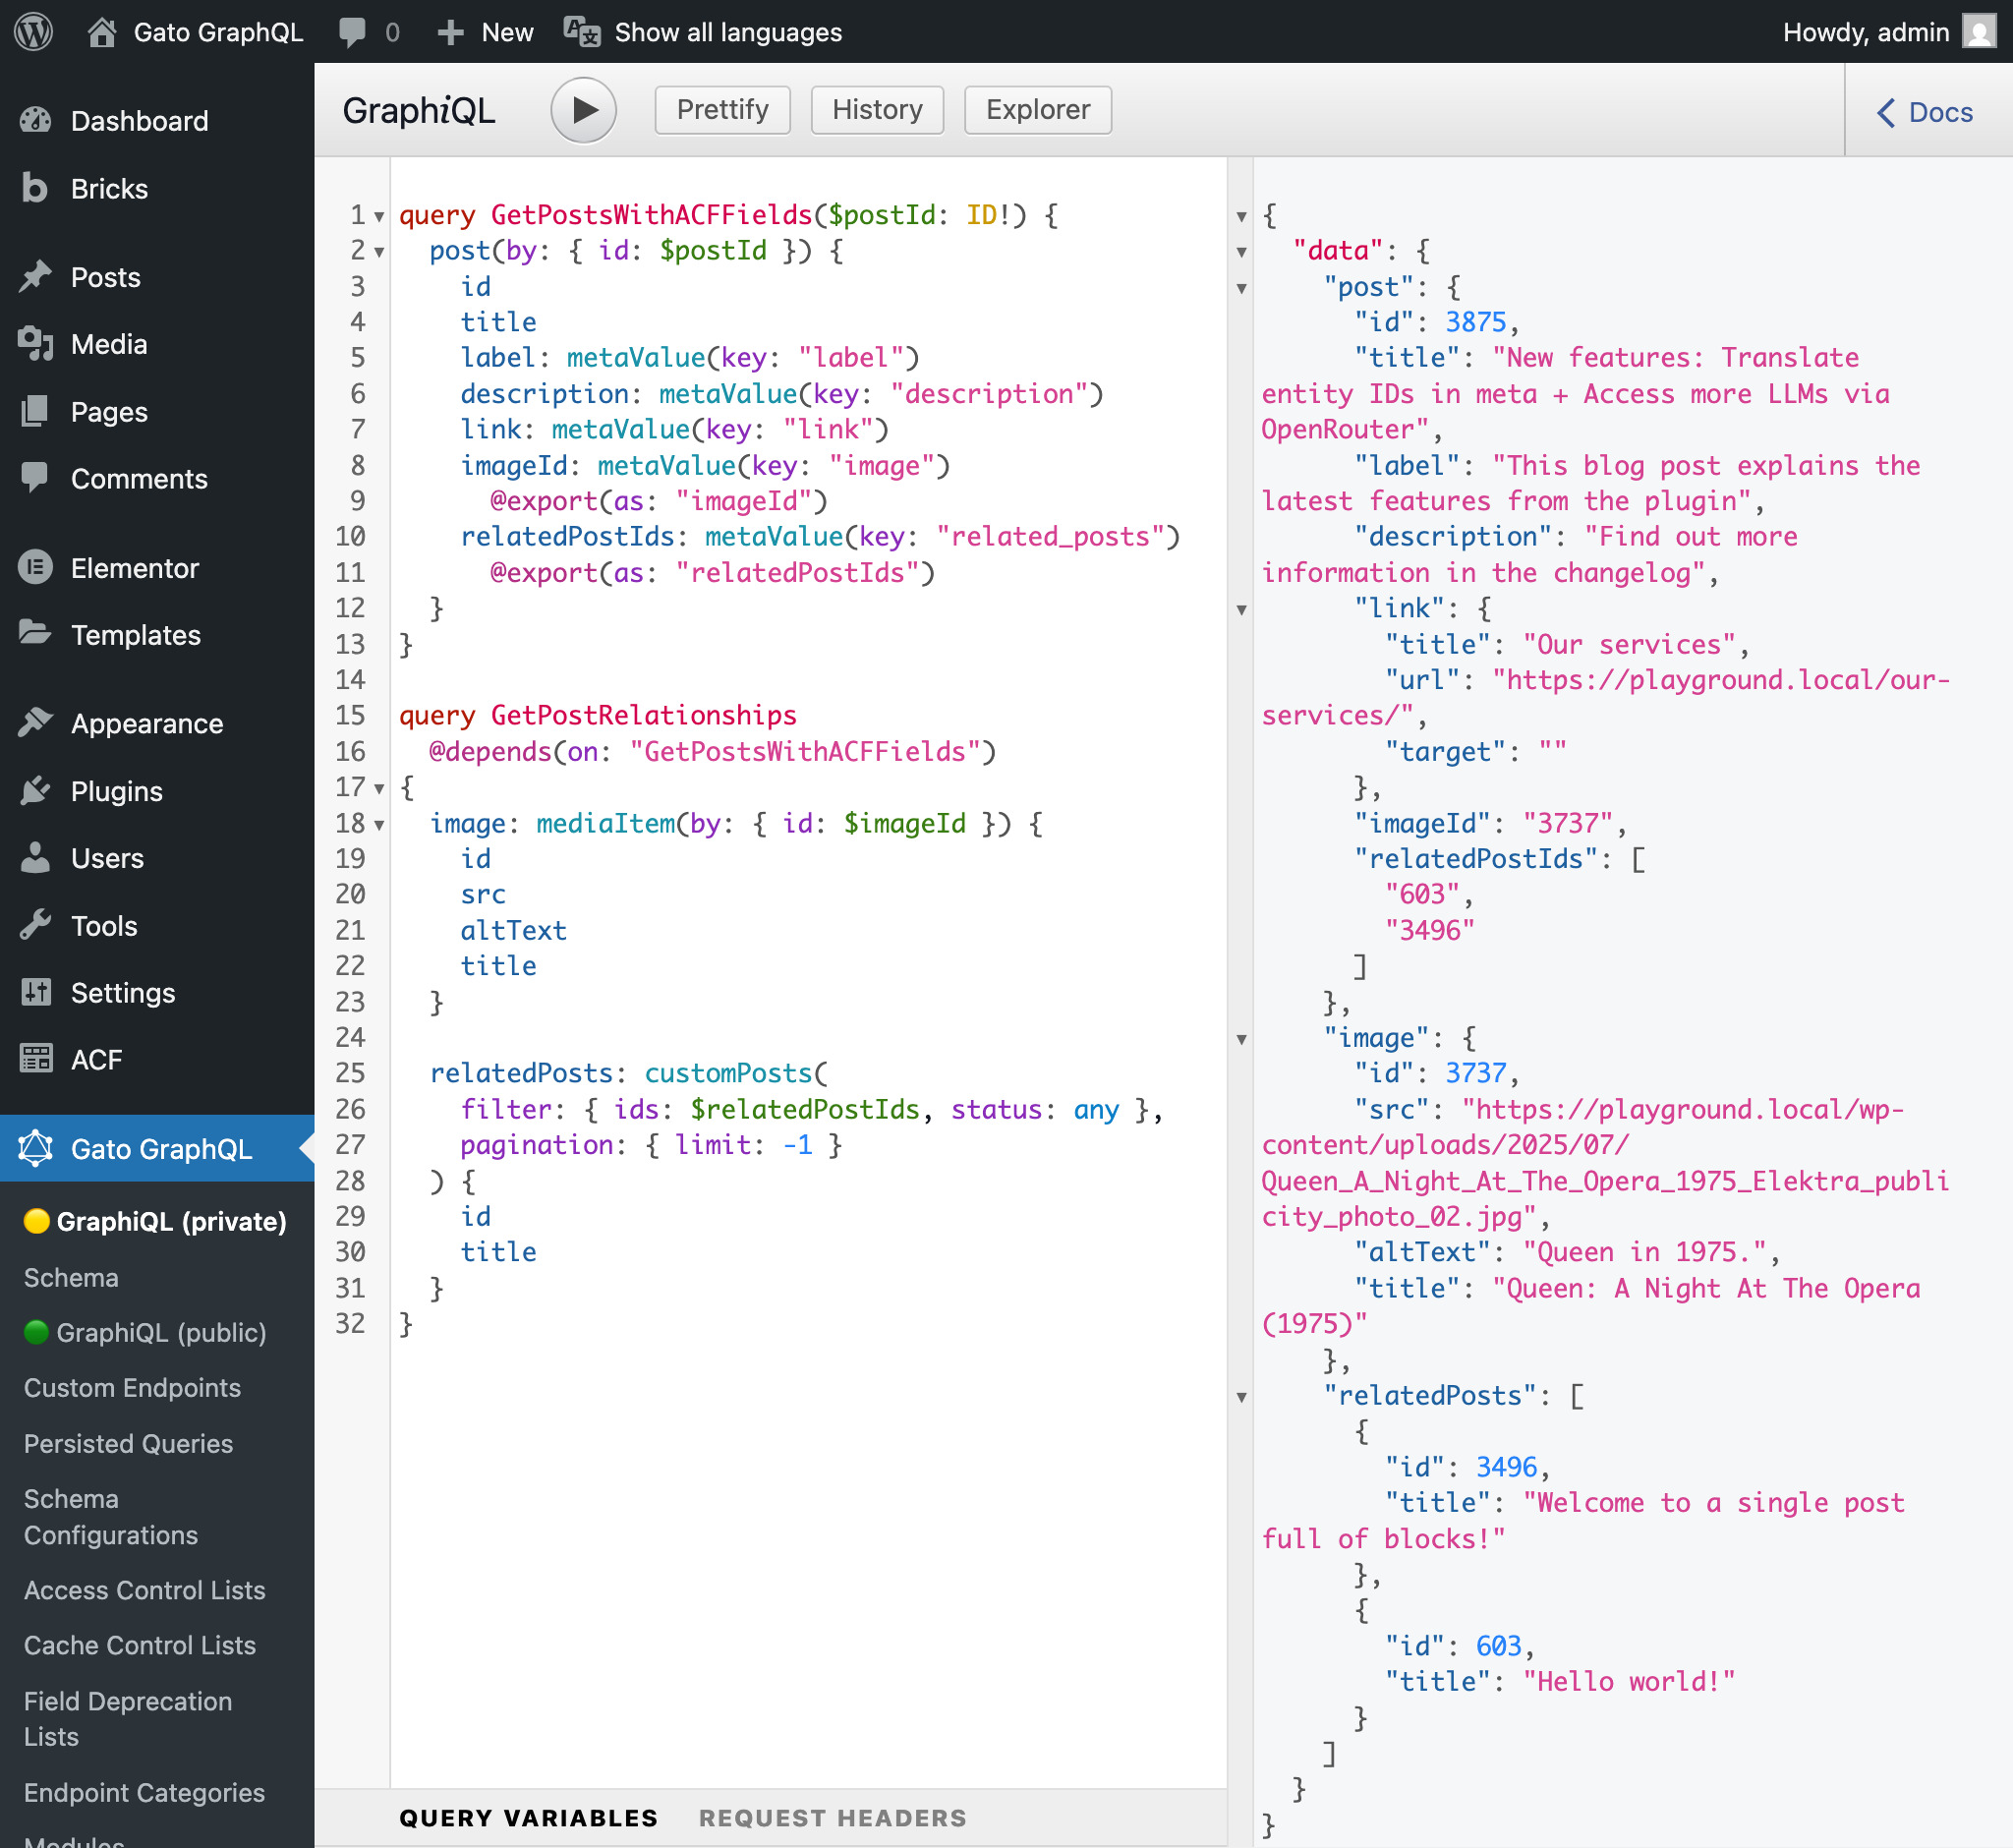Collapse the "data" object in results
The width and height of the screenshot is (2013, 1848).
[x=1242, y=252]
